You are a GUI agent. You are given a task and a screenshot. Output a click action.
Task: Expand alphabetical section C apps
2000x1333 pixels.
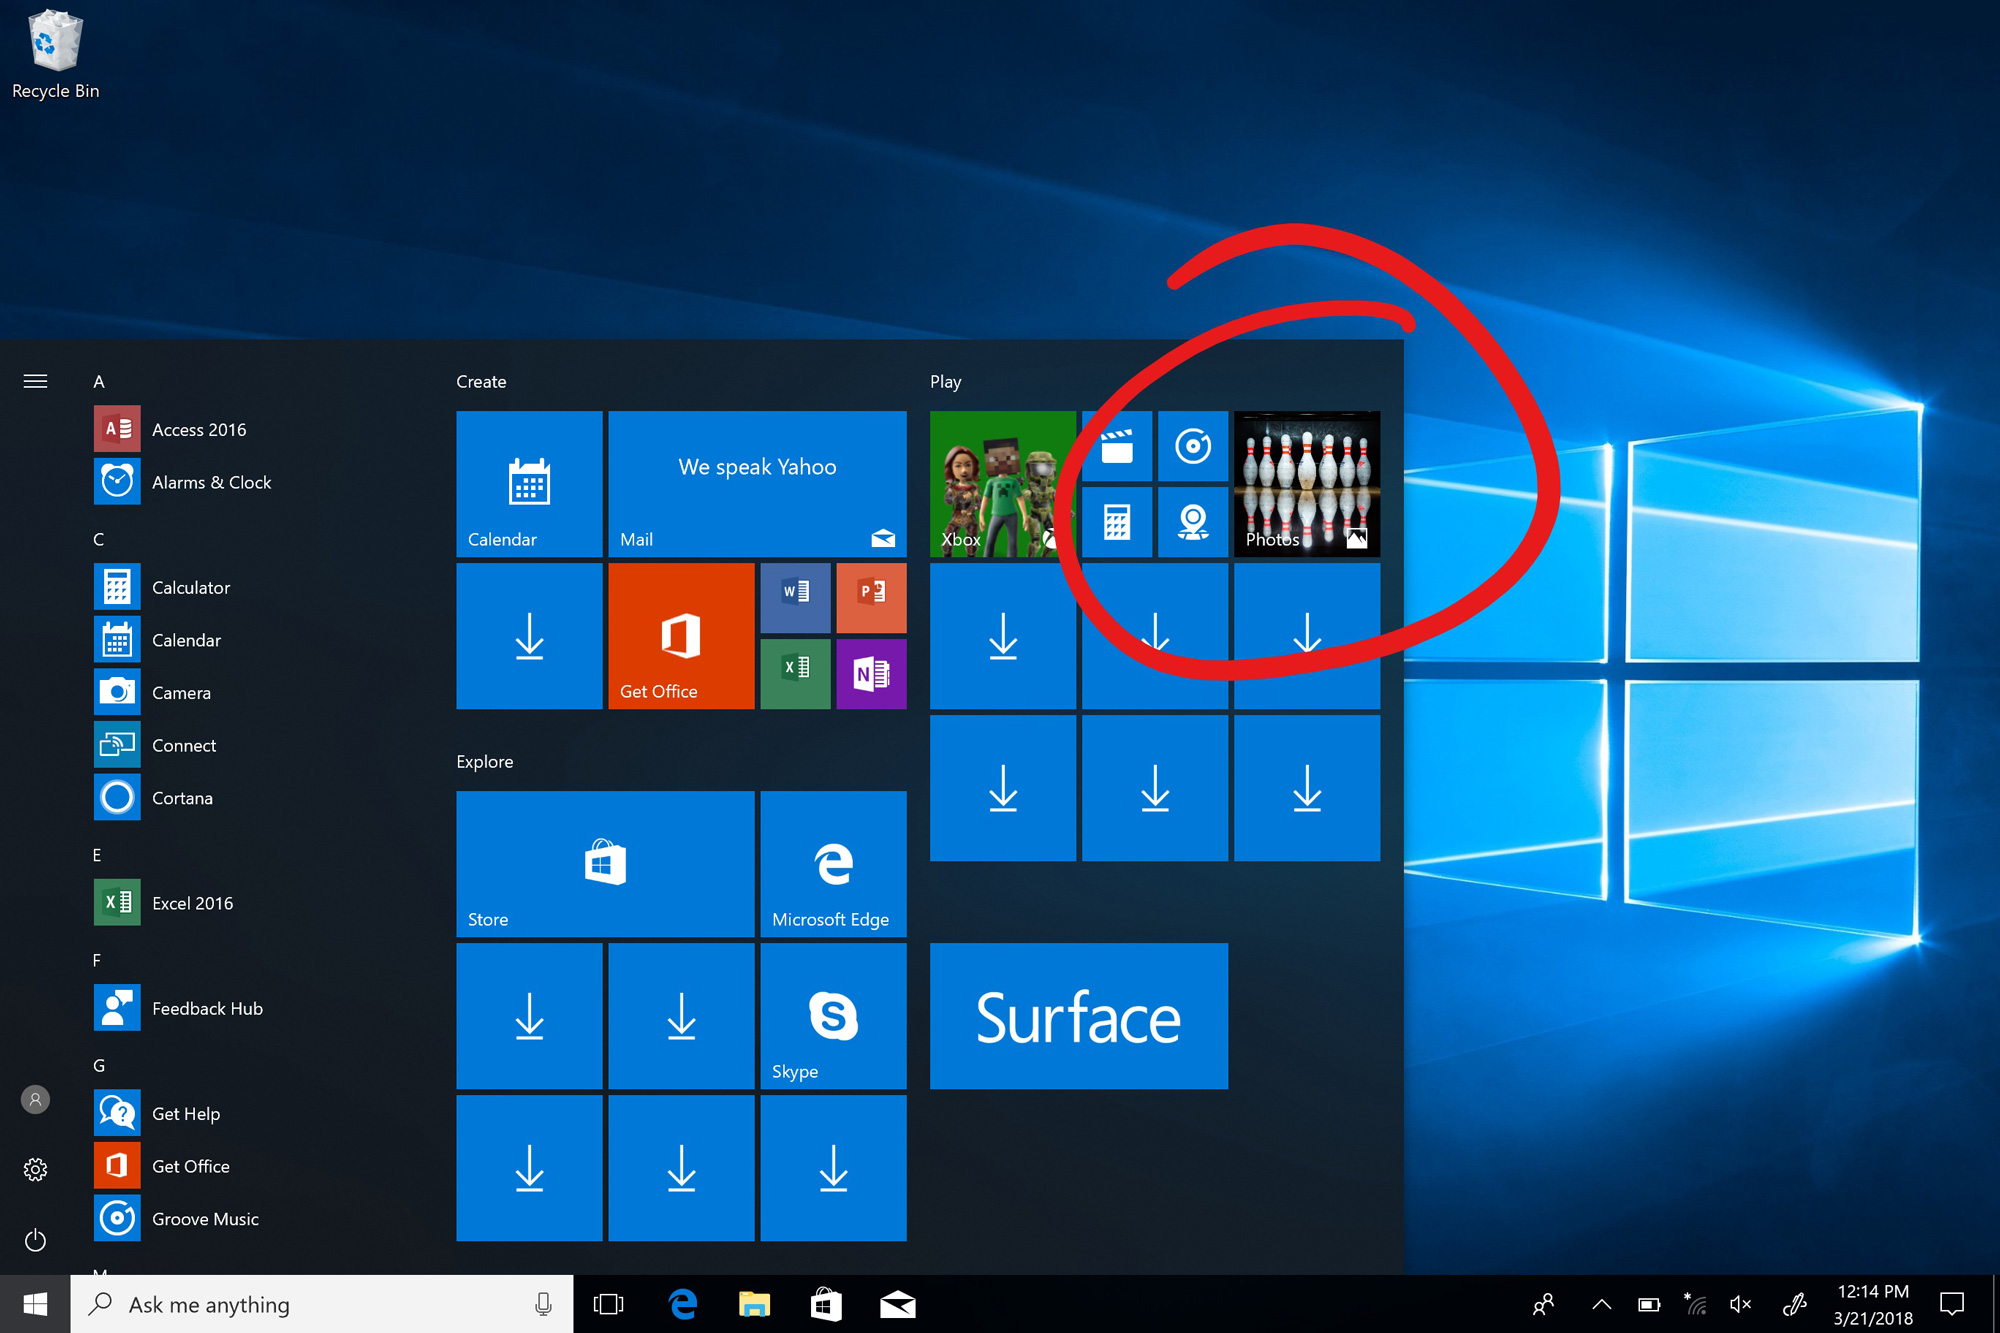[x=101, y=539]
